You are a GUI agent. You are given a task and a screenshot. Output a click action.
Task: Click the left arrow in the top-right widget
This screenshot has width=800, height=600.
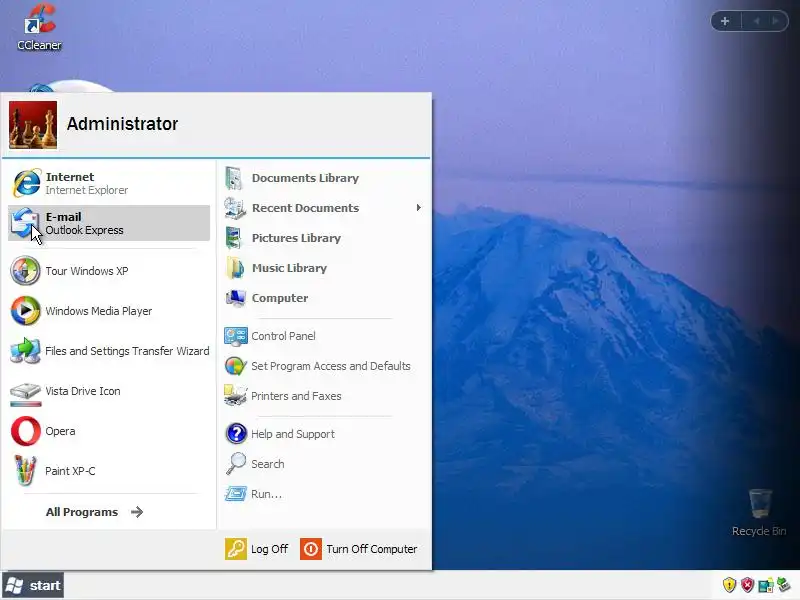757,21
